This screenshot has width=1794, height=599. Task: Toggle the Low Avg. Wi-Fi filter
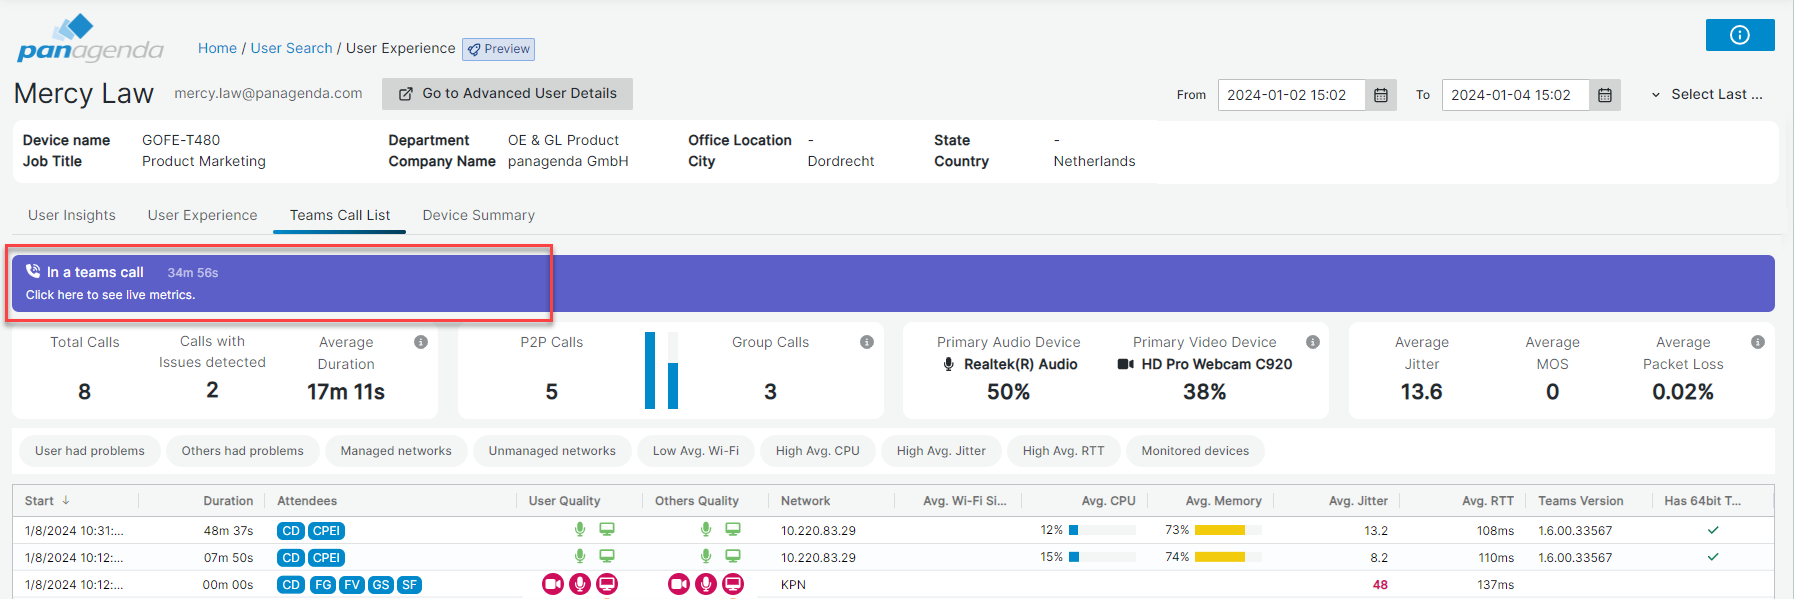point(696,451)
